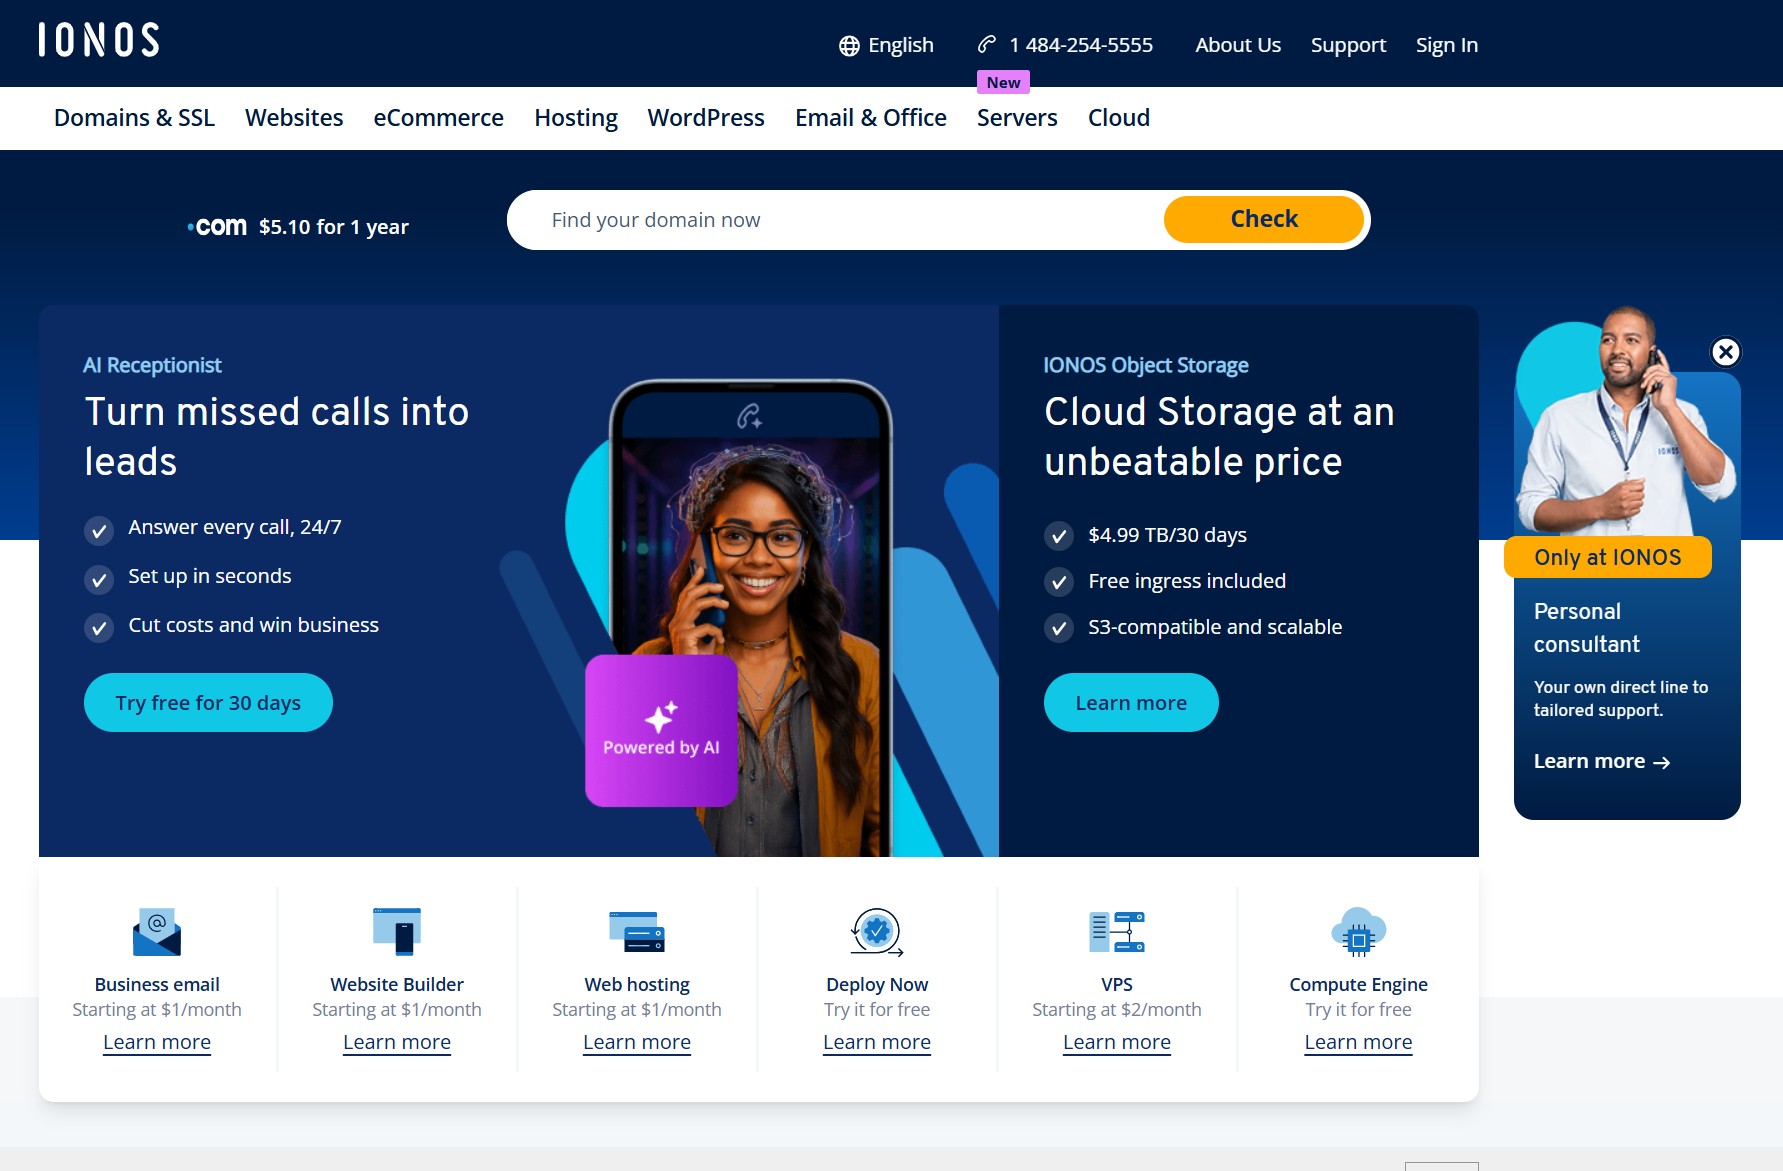The image size is (1783, 1171).
Task: Click Learn more under Deploy Now
Action: [877, 1042]
